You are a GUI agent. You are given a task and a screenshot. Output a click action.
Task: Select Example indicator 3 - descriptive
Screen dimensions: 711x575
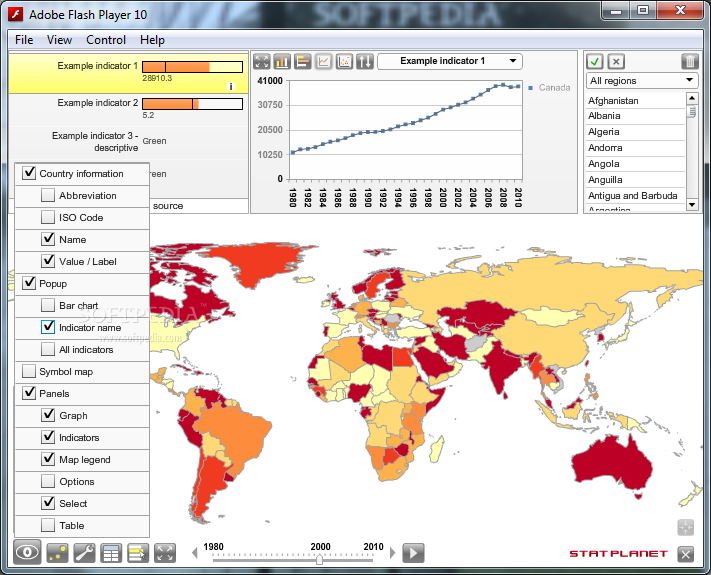pos(128,142)
